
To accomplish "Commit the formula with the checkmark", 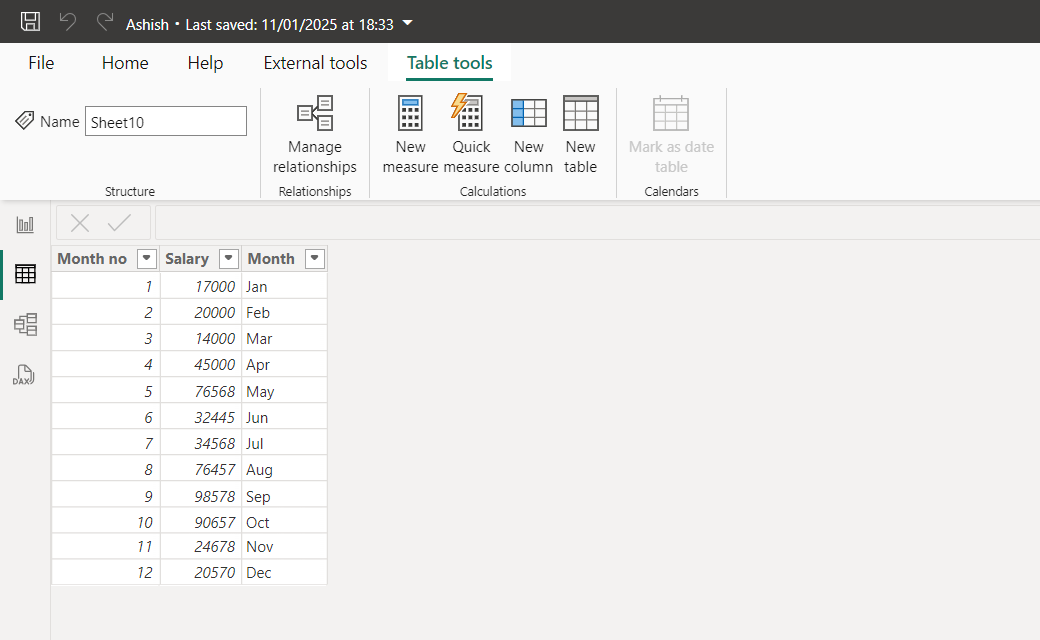I will click(119, 222).
